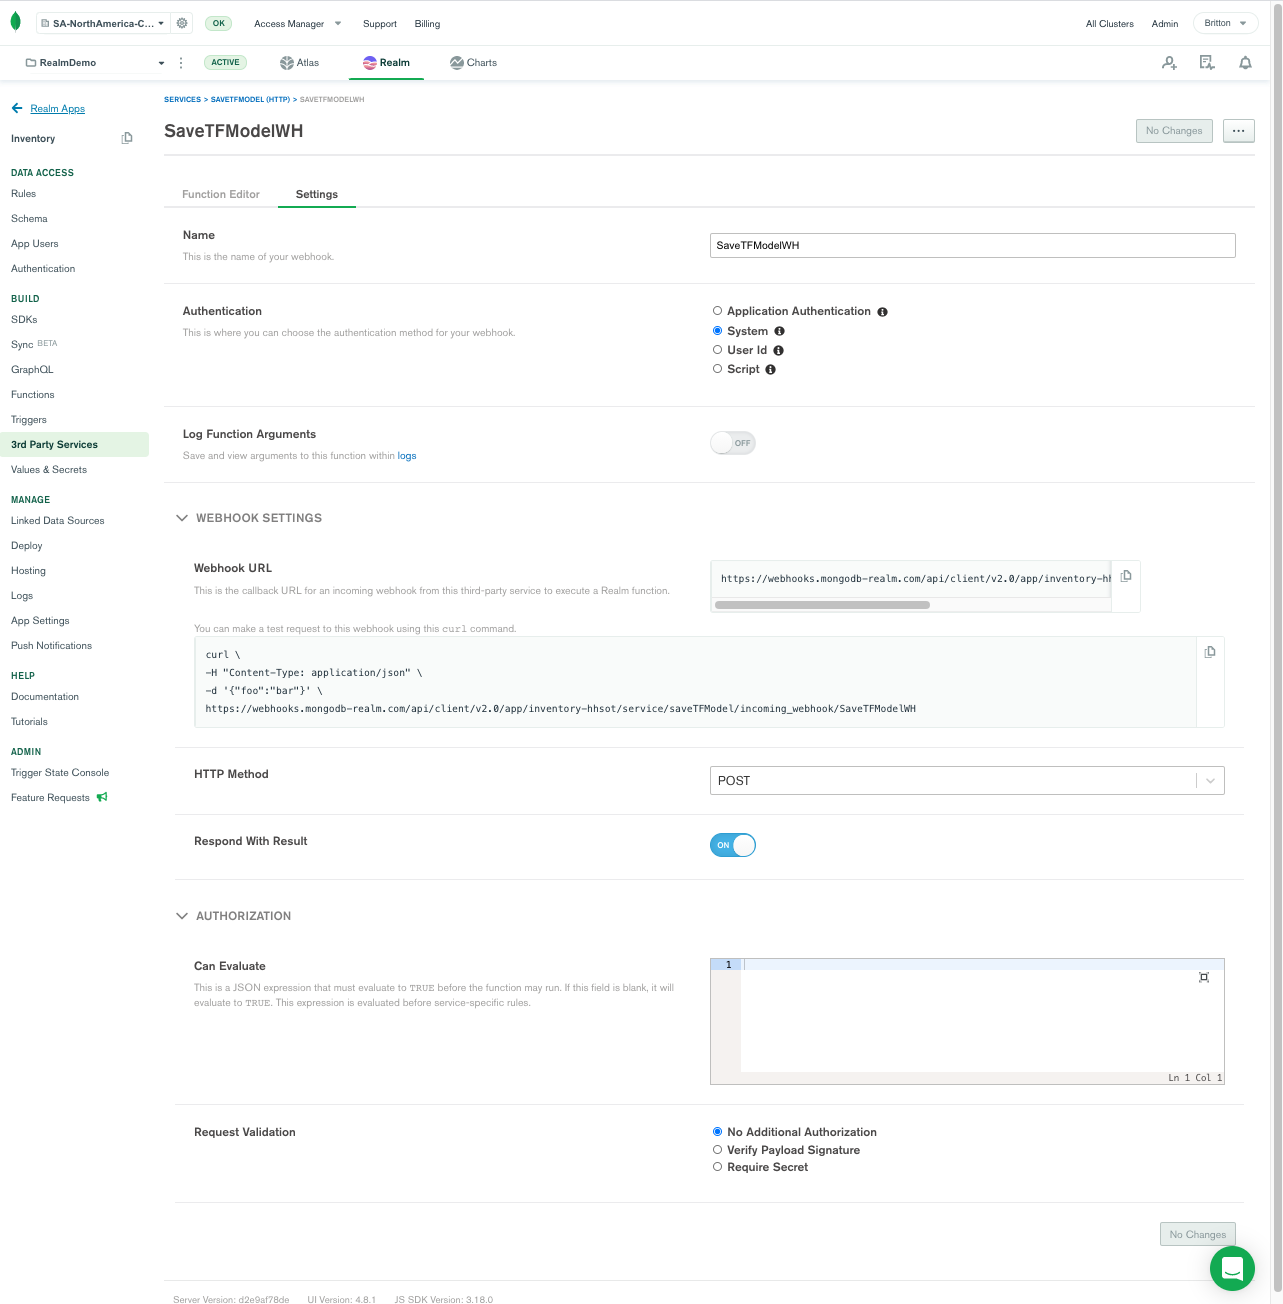This screenshot has width=1283, height=1304.
Task: Open the chat support bubble
Action: coord(1232,1269)
